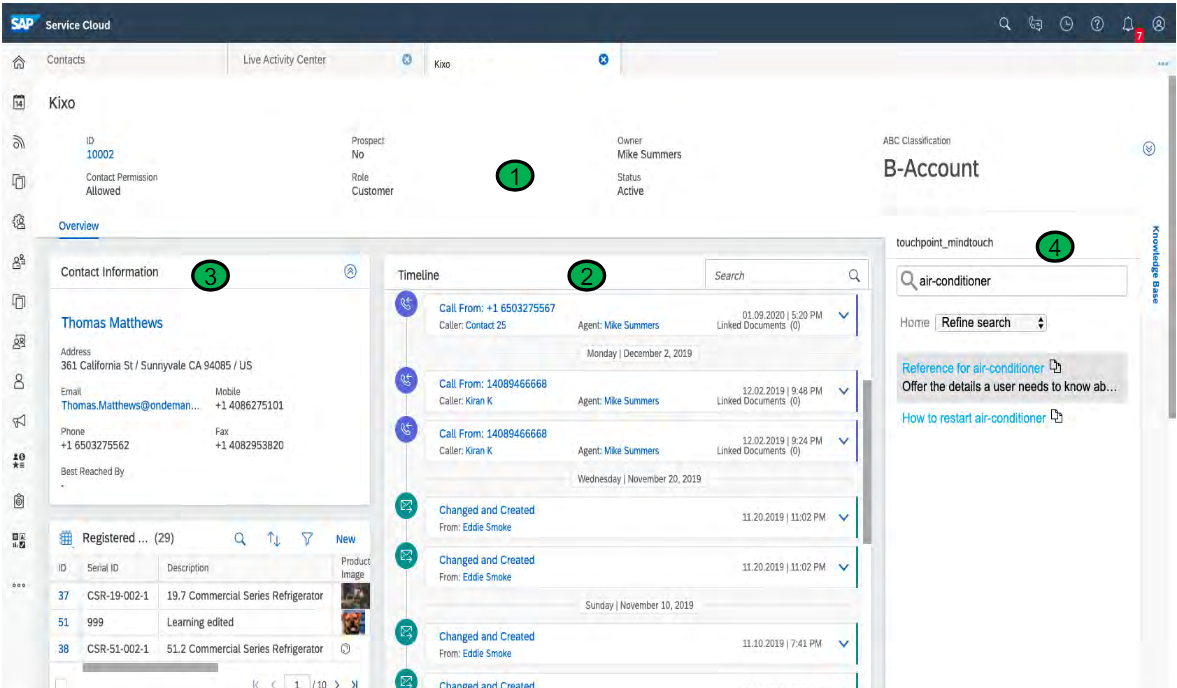Click Home in knowledge base breadcrumb
The width and height of the screenshot is (1177, 688).
[x=914, y=323]
